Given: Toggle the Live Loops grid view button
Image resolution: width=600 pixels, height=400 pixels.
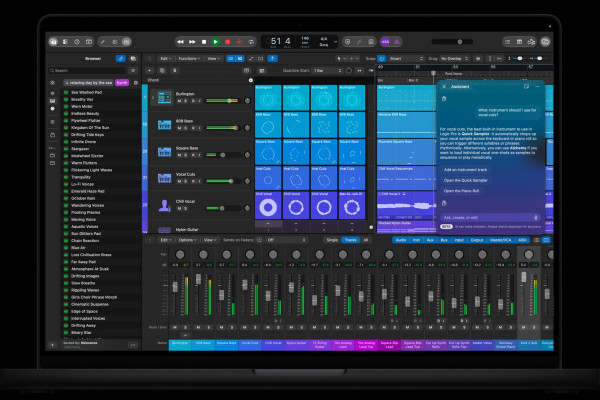Looking at the screenshot, I should tap(230, 59).
